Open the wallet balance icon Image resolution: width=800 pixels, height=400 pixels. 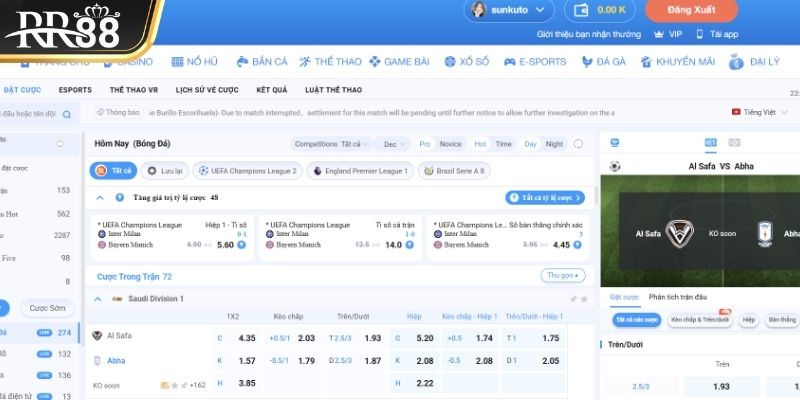[x=581, y=10]
